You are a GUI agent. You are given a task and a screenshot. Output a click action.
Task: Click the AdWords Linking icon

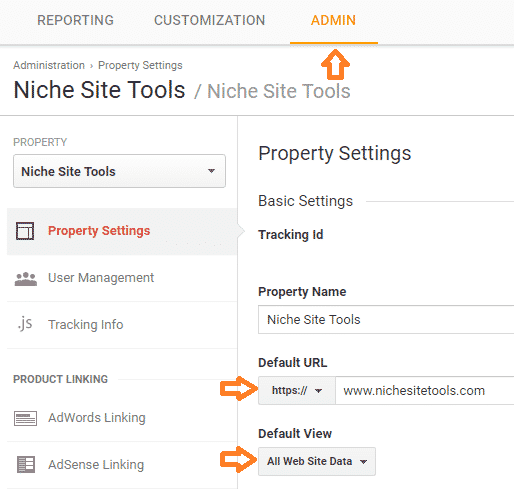[x=25, y=418]
